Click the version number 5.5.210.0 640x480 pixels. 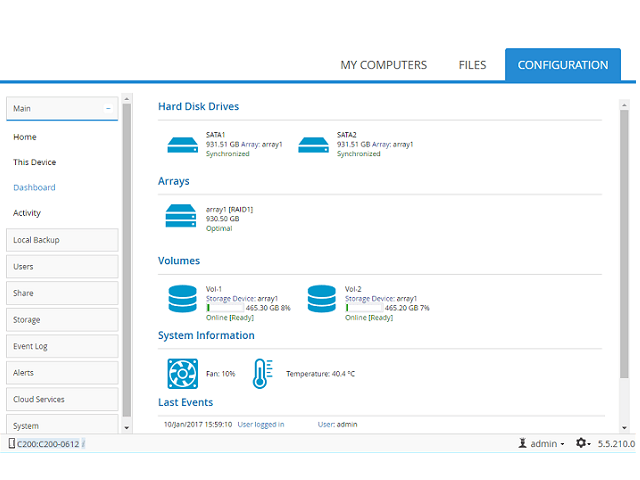tap(616, 444)
